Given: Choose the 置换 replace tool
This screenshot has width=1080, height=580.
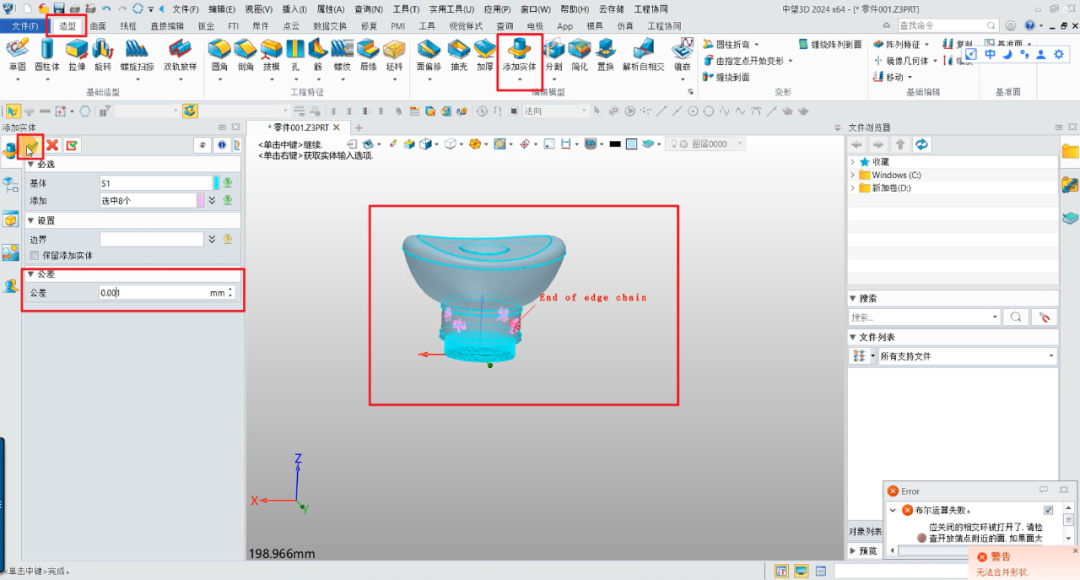Looking at the screenshot, I should 605,55.
